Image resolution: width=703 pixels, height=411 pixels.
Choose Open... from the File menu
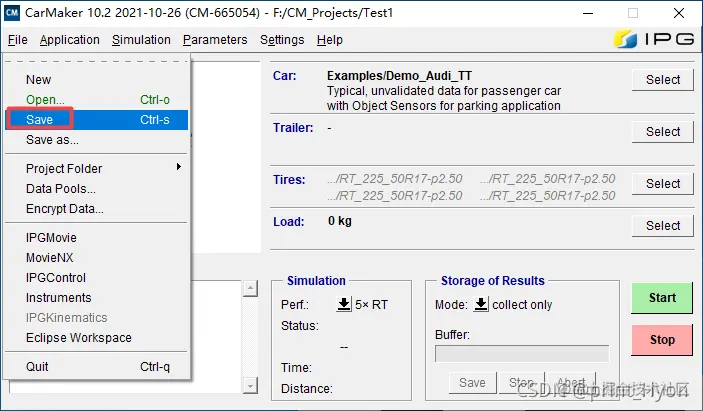tap(96, 100)
